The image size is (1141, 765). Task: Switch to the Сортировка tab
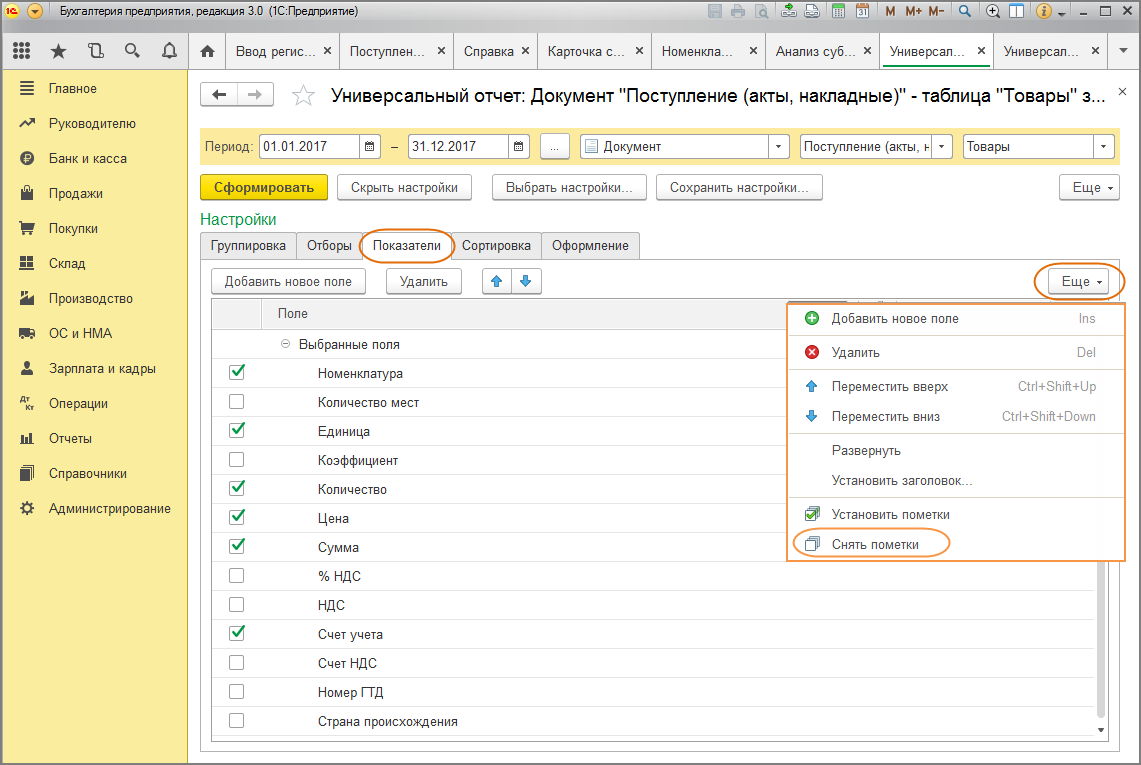pyautogui.click(x=496, y=245)
